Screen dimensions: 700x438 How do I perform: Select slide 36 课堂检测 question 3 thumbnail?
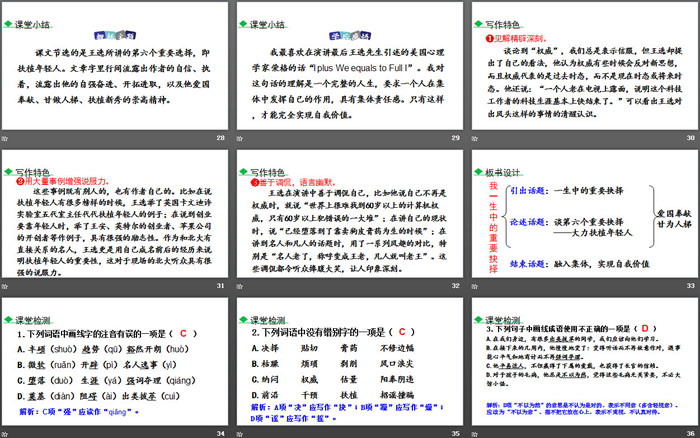585,362
